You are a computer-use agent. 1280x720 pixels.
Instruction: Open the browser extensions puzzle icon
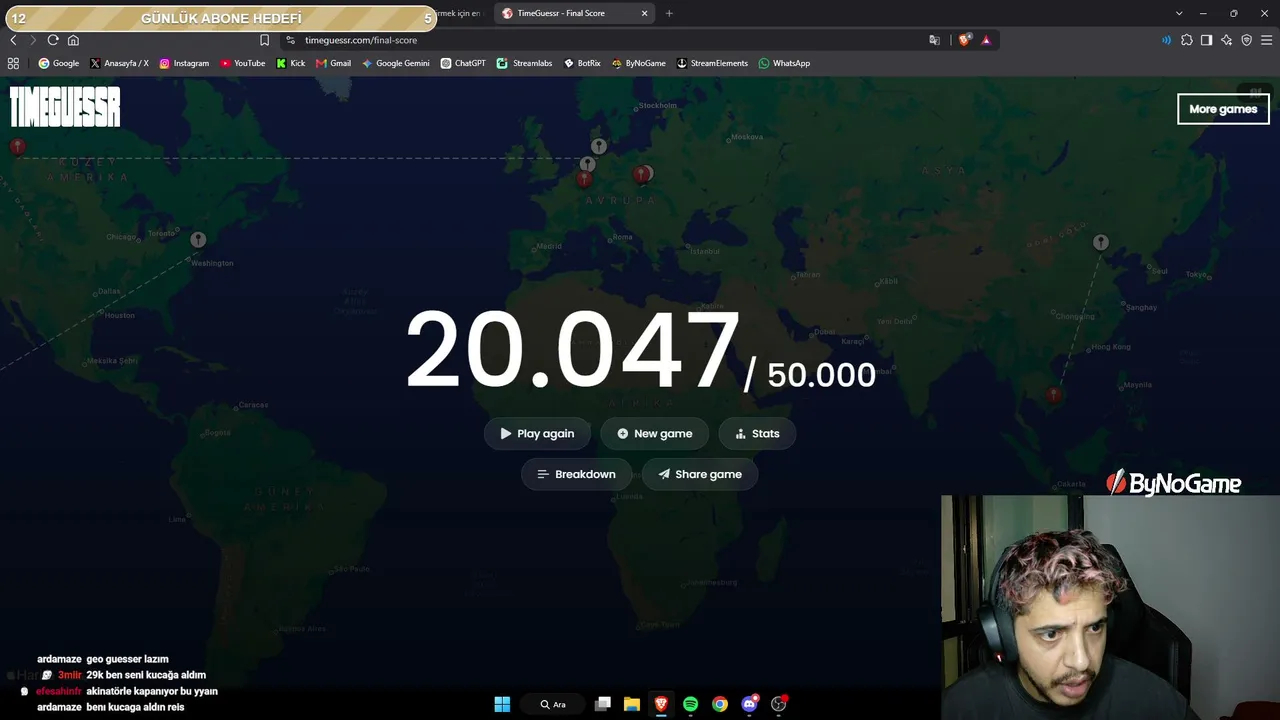(x=1187, y=40)
